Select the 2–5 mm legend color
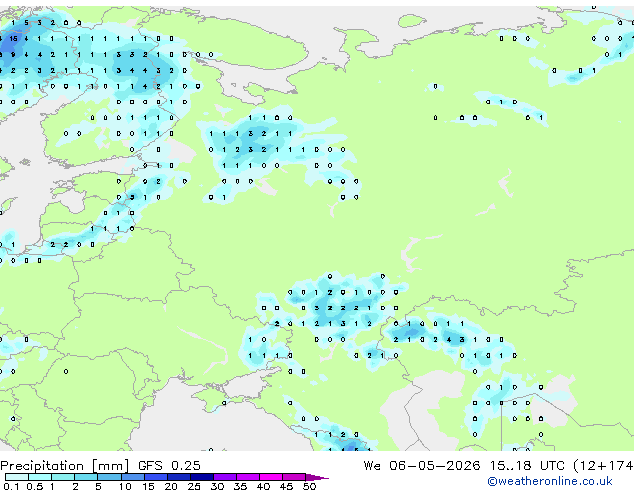 click(x=86, y=477)
